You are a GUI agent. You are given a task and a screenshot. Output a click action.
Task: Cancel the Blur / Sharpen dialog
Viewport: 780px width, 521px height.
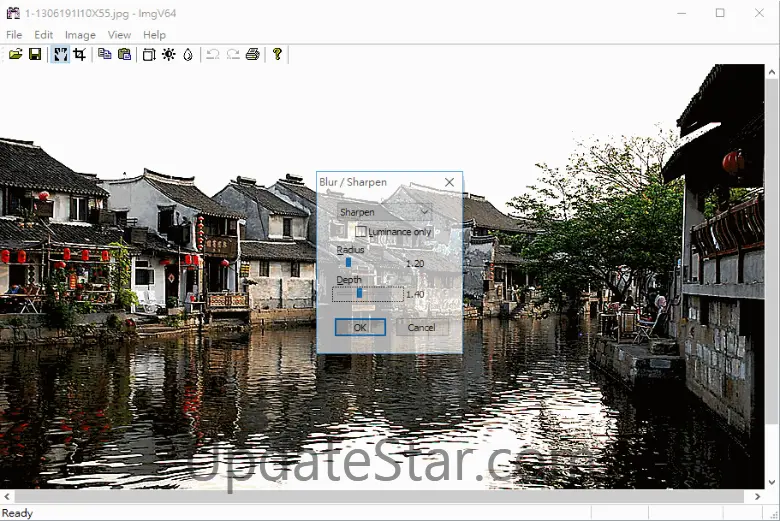coord(421,327)
